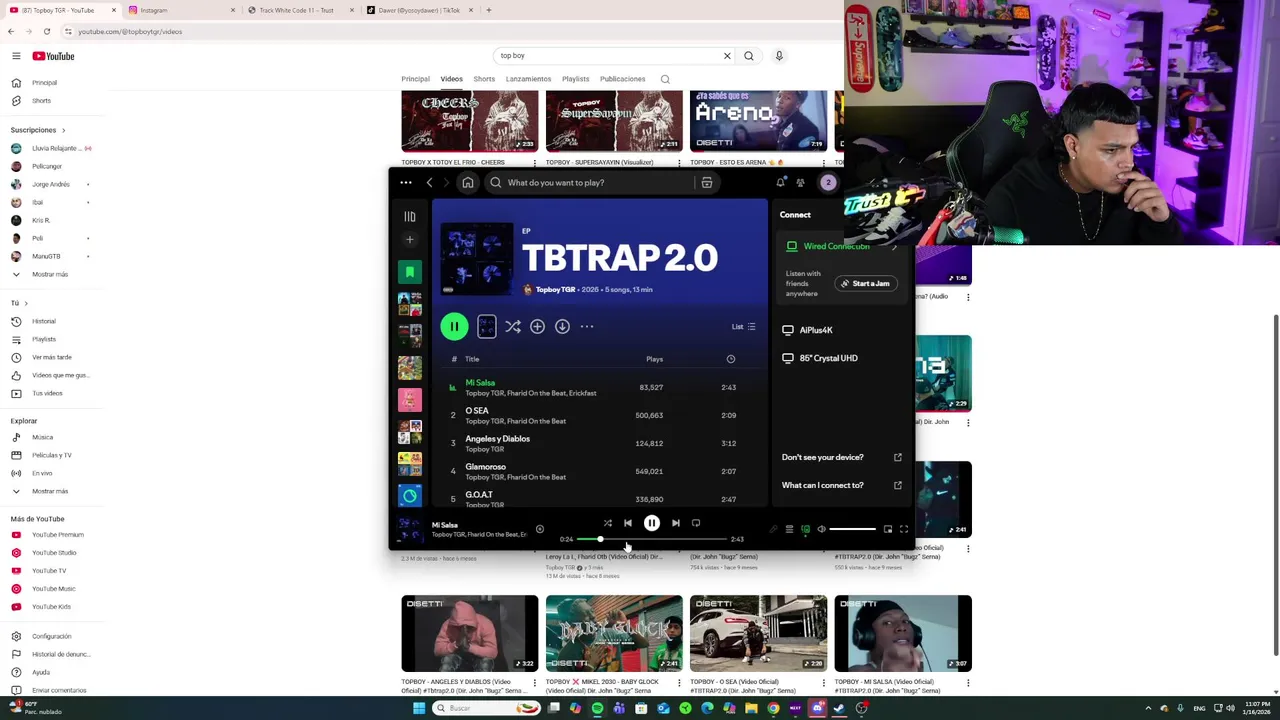Pause playback with green album play button
Viewport: 1280px width, 720px height.
454,326
